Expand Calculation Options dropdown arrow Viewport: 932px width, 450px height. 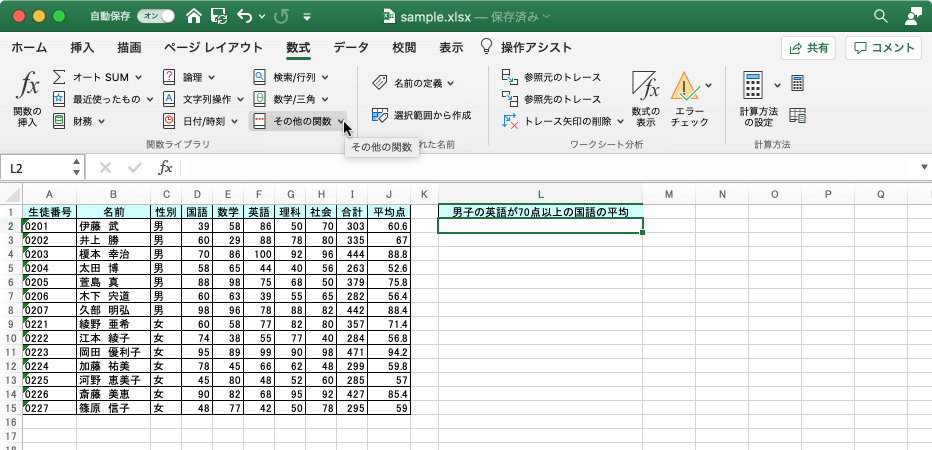pos(777,85)
